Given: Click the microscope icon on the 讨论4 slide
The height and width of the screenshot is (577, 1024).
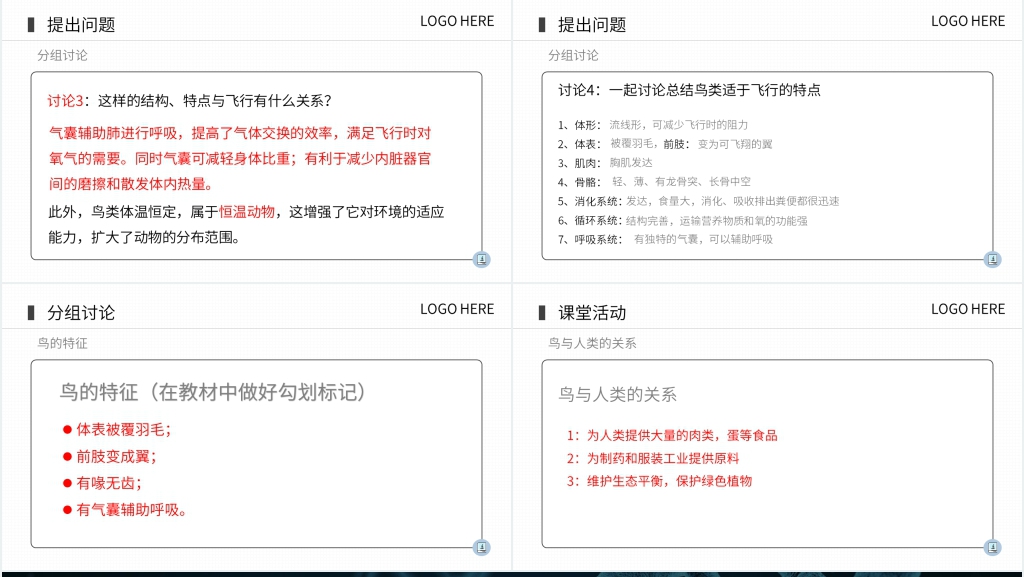Looking at the screenshot, I should [x=992, y=259].
